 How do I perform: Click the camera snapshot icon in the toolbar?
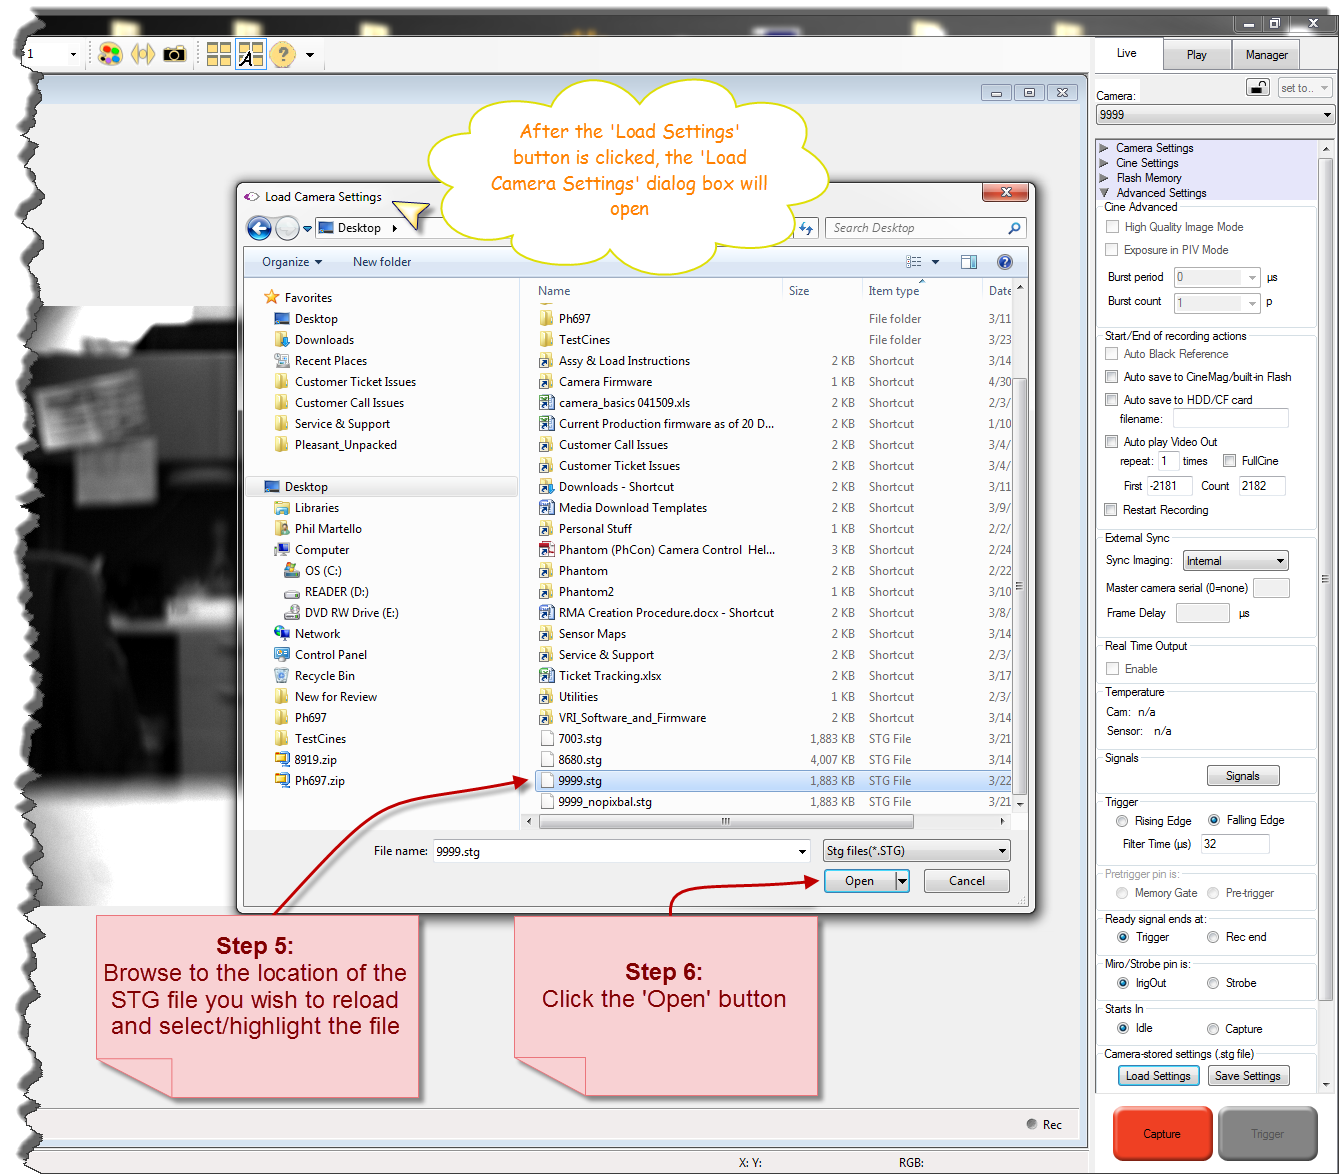click(173, 54)
